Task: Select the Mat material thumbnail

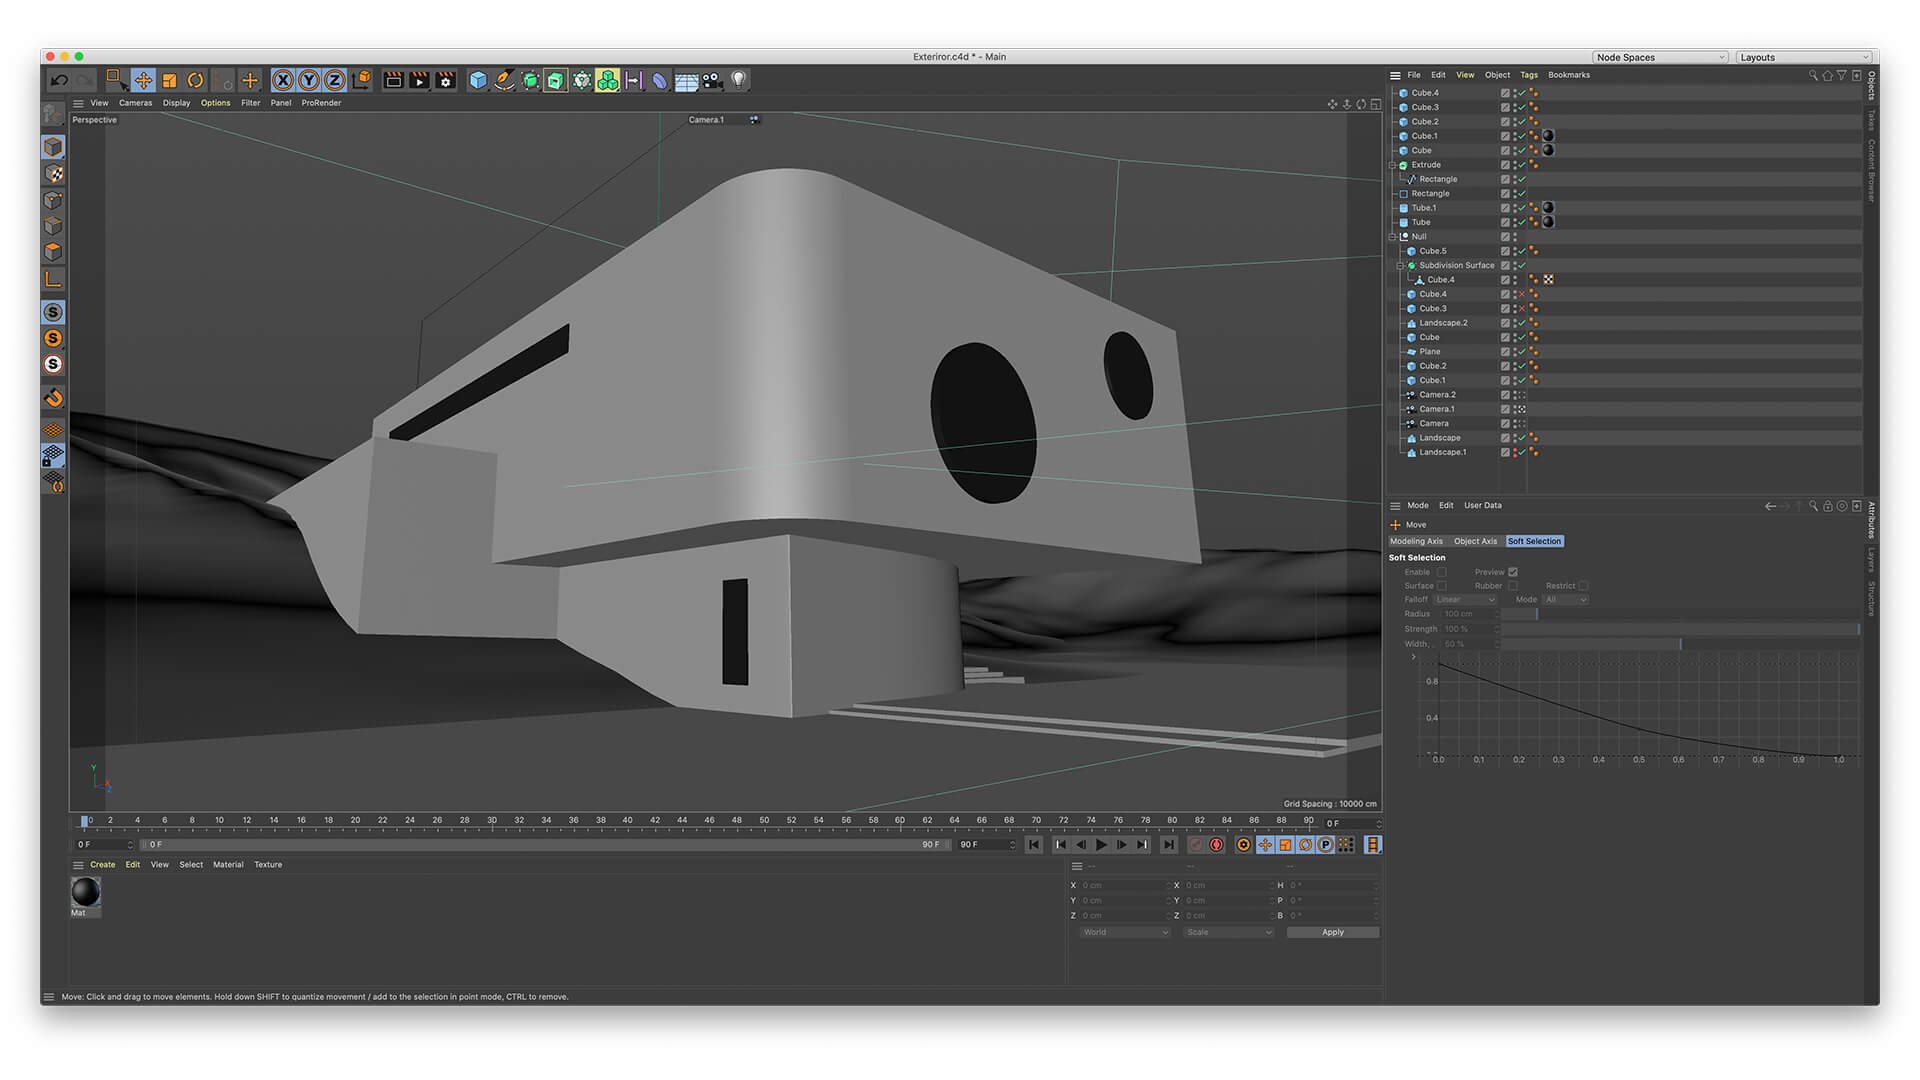Action: [x=85, y=891]
